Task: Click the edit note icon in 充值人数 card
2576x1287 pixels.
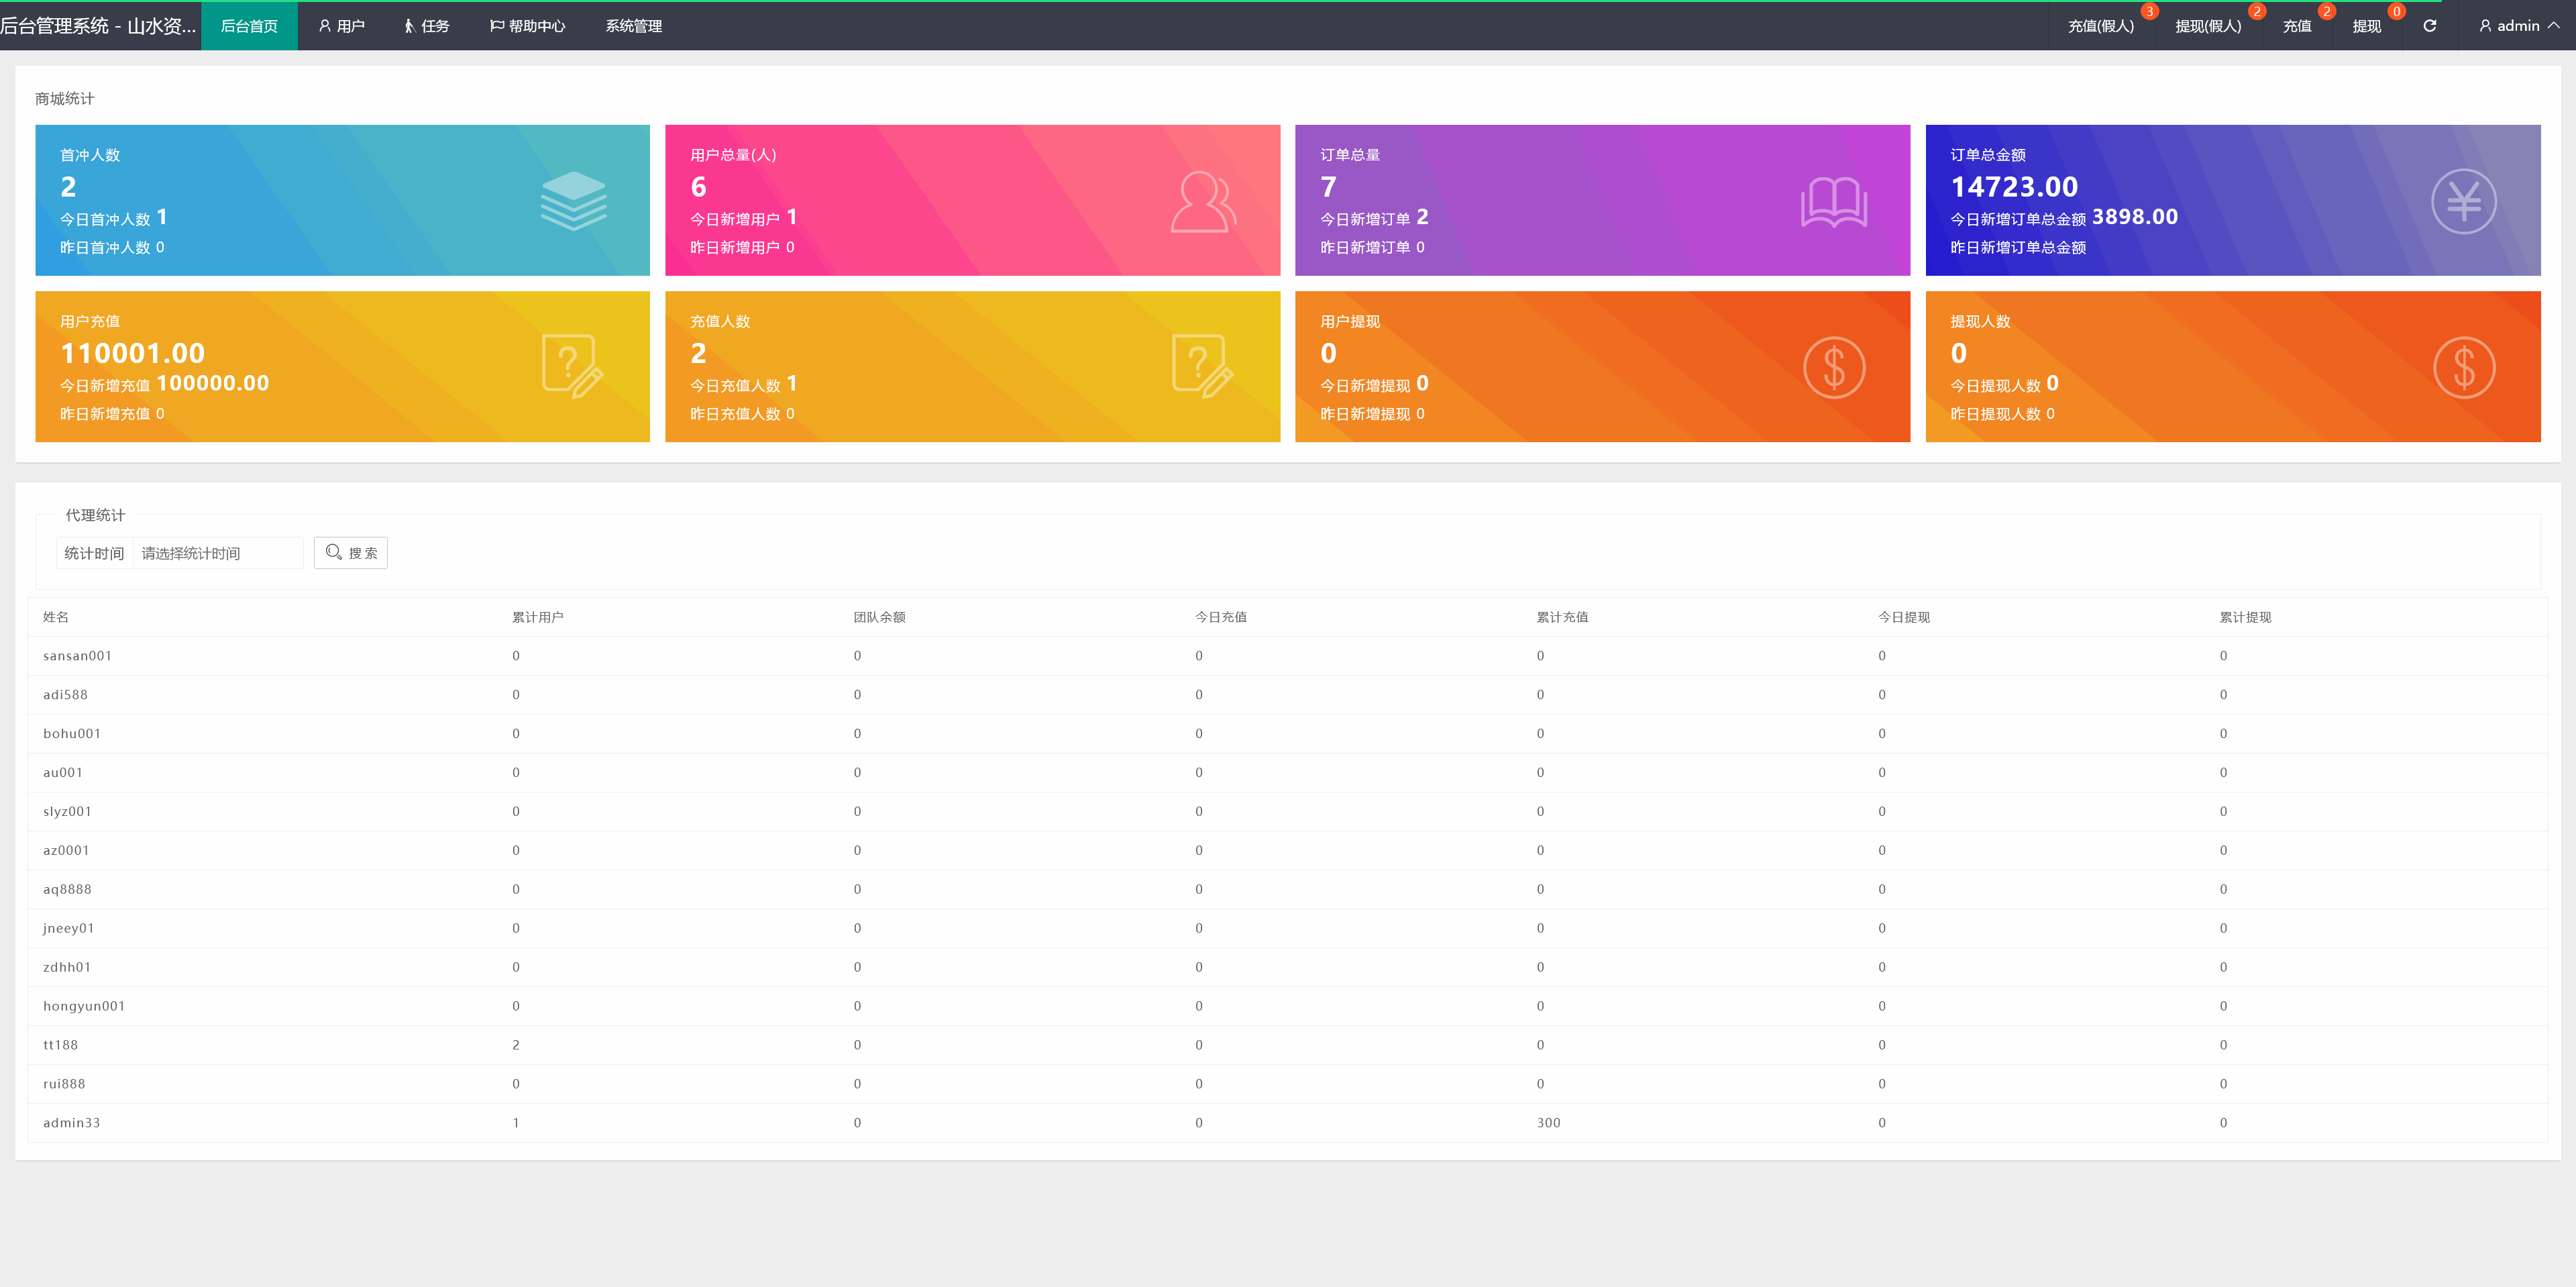Action: point(1202,367)
